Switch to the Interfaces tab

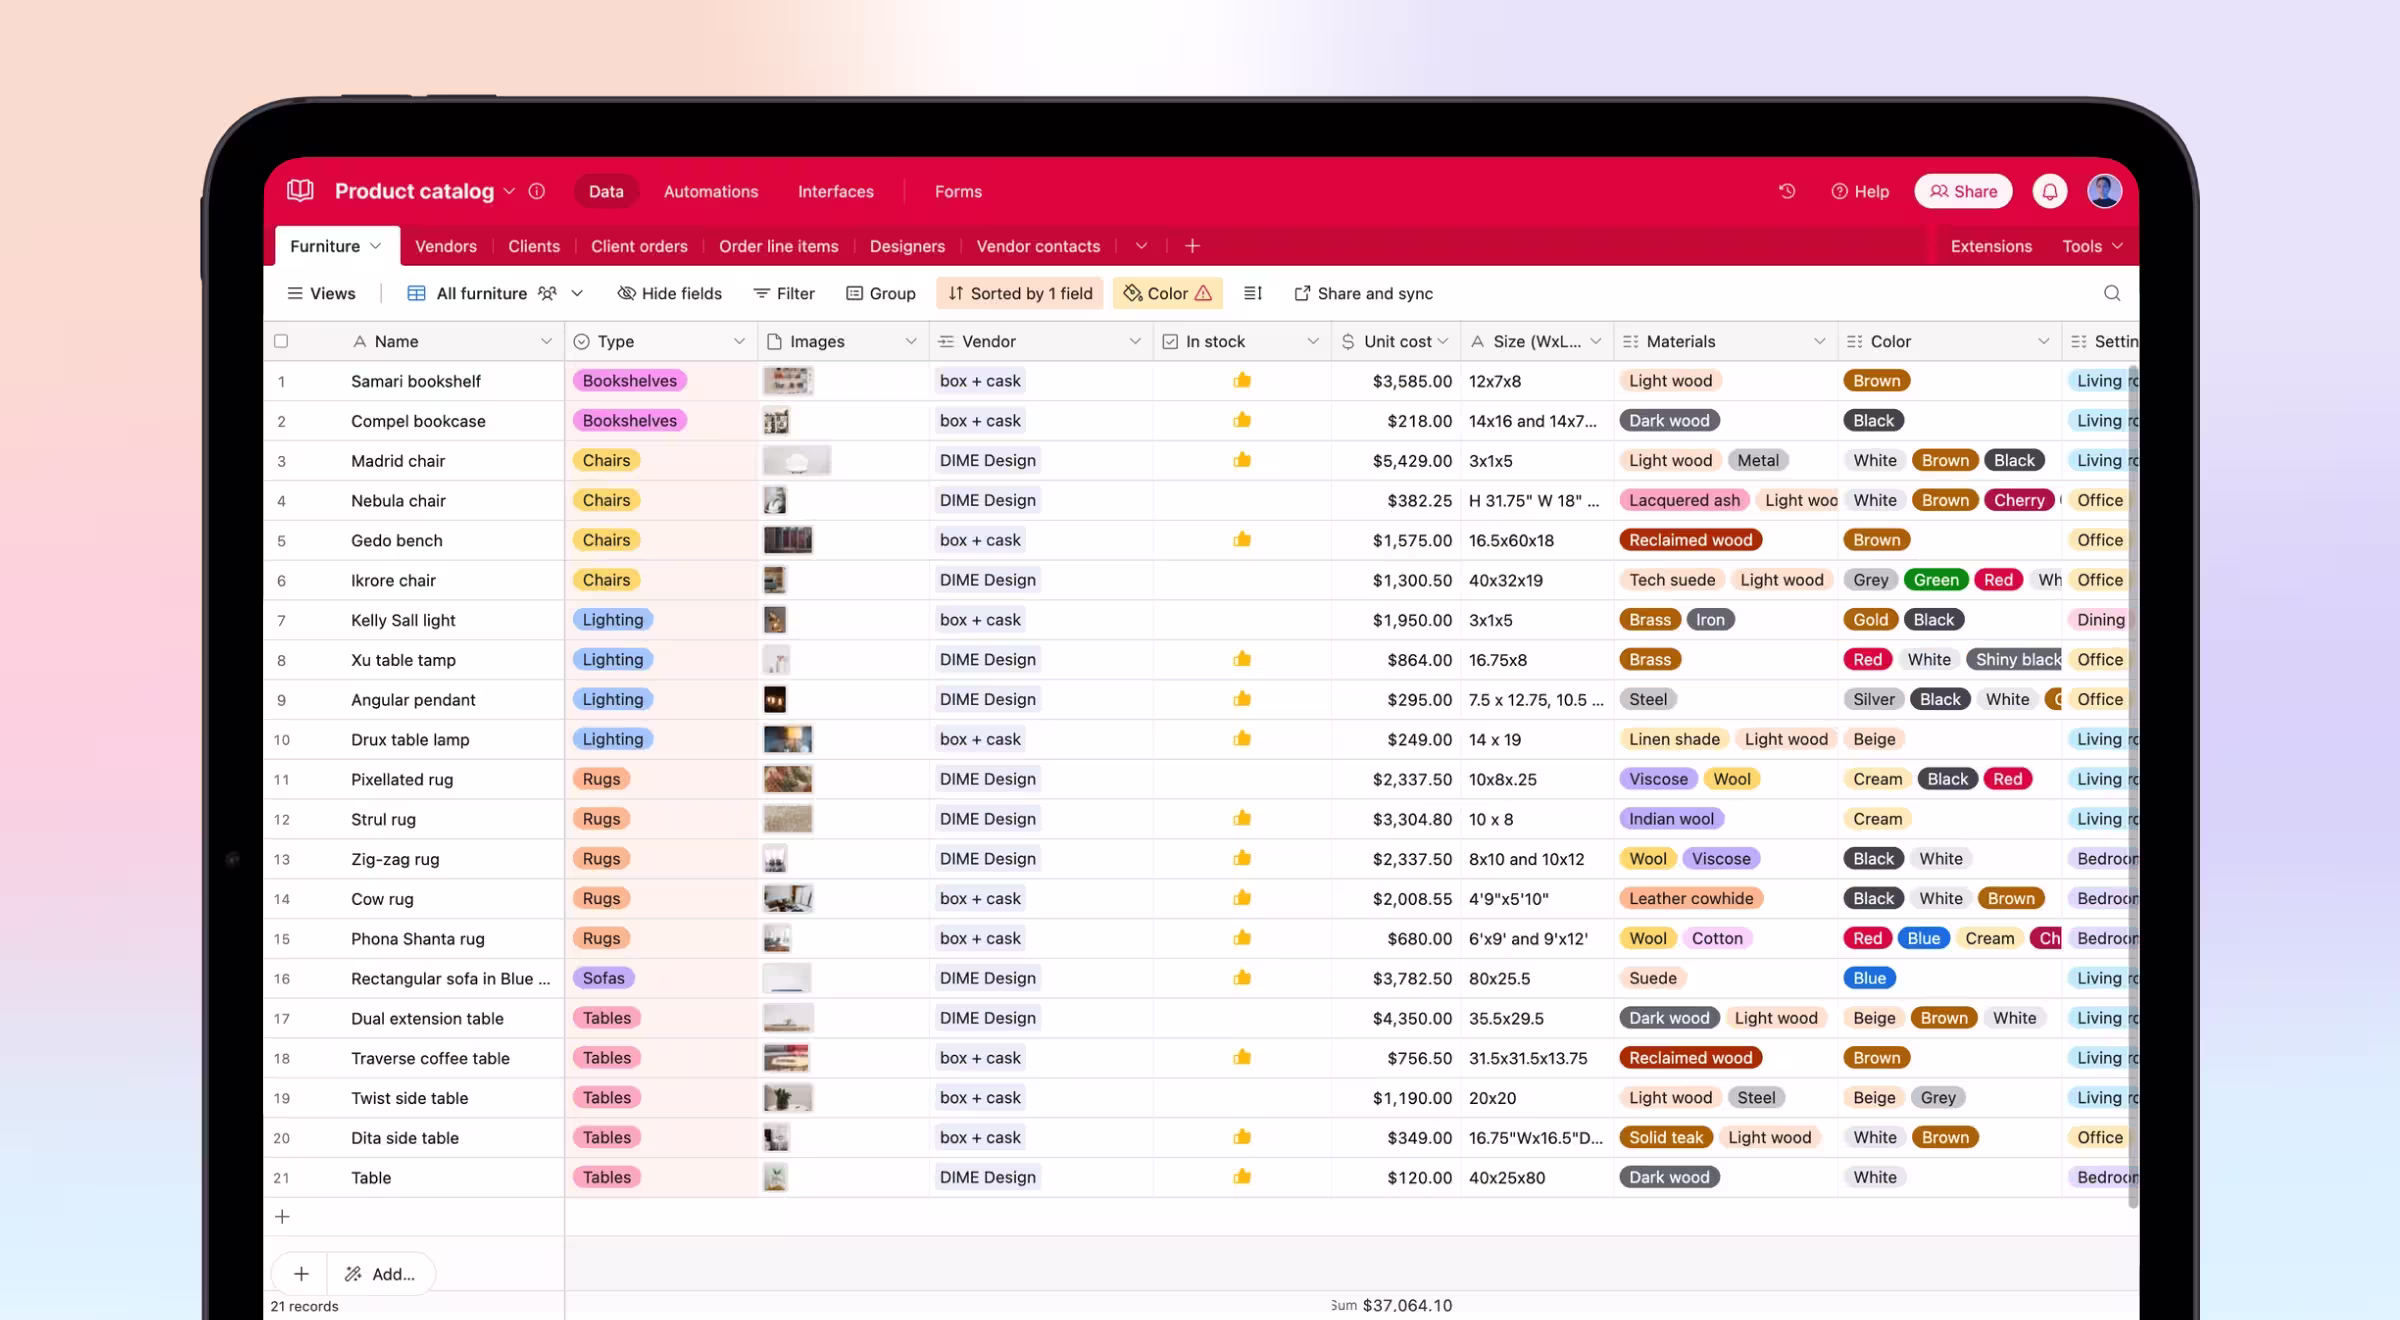pos(836,191)
